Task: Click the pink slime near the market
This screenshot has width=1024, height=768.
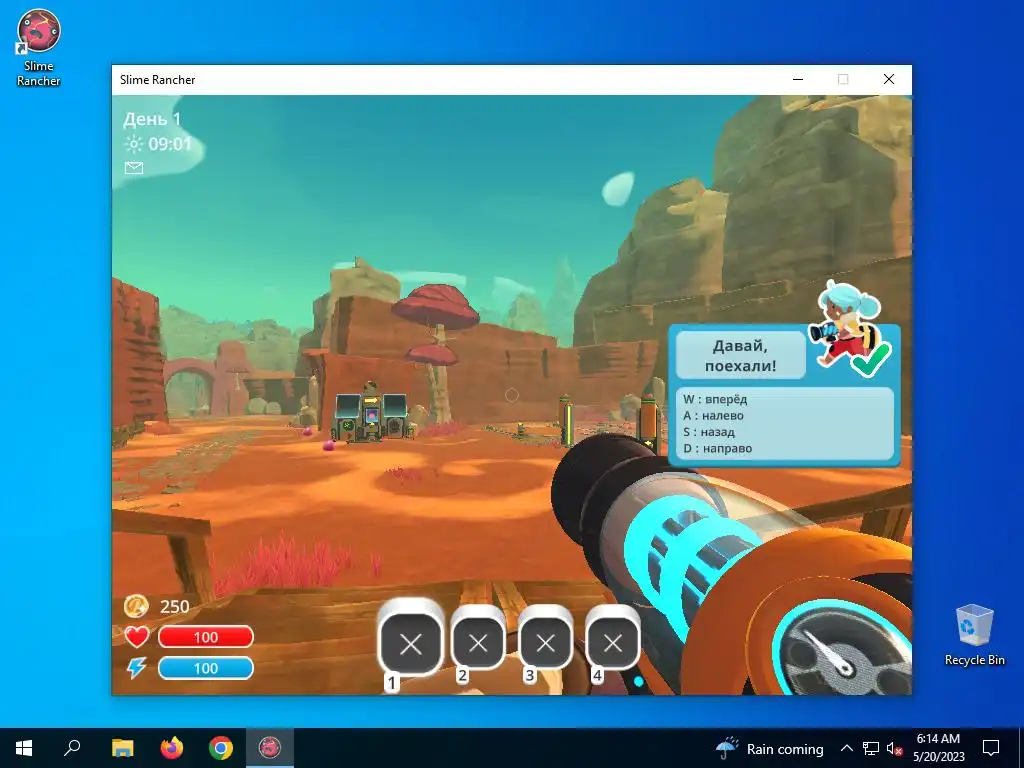Action: (x=329, y=445)
